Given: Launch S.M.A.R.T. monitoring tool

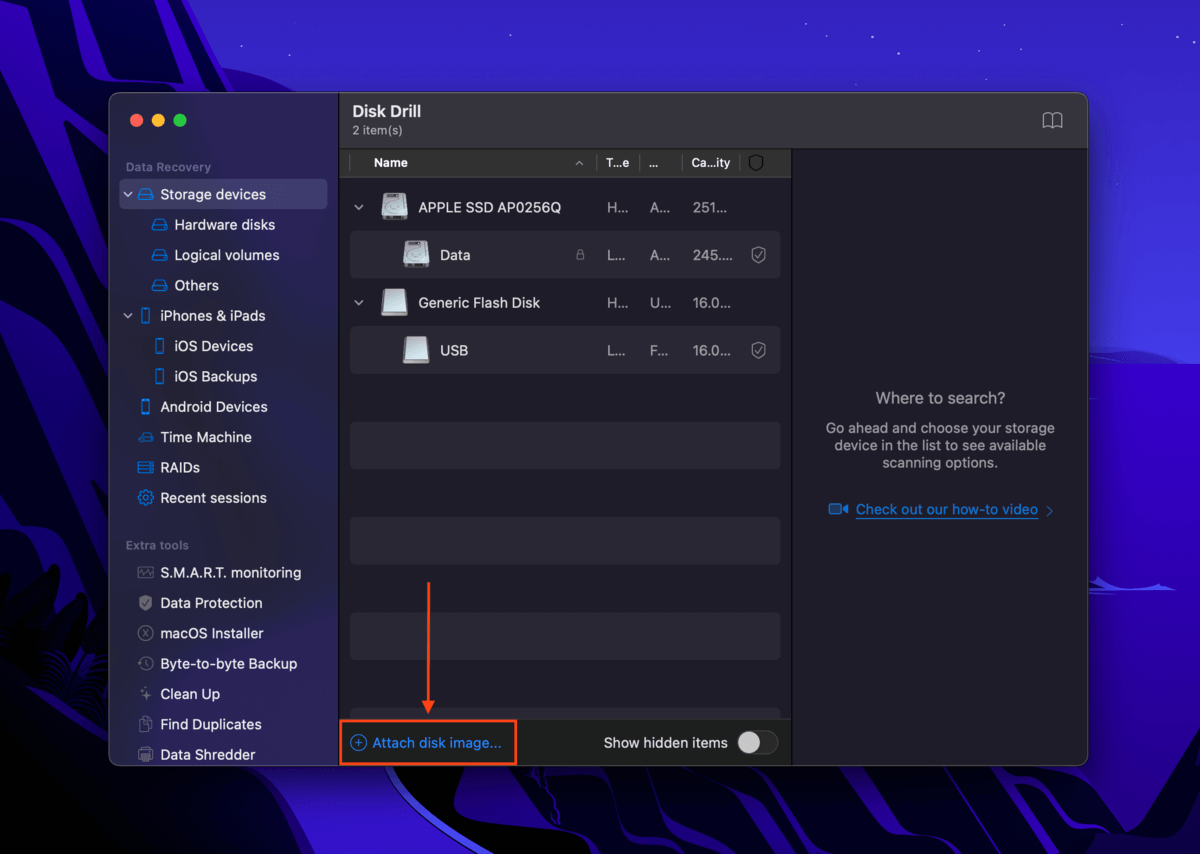Looking at the screenshot, I should click(230, 573).
